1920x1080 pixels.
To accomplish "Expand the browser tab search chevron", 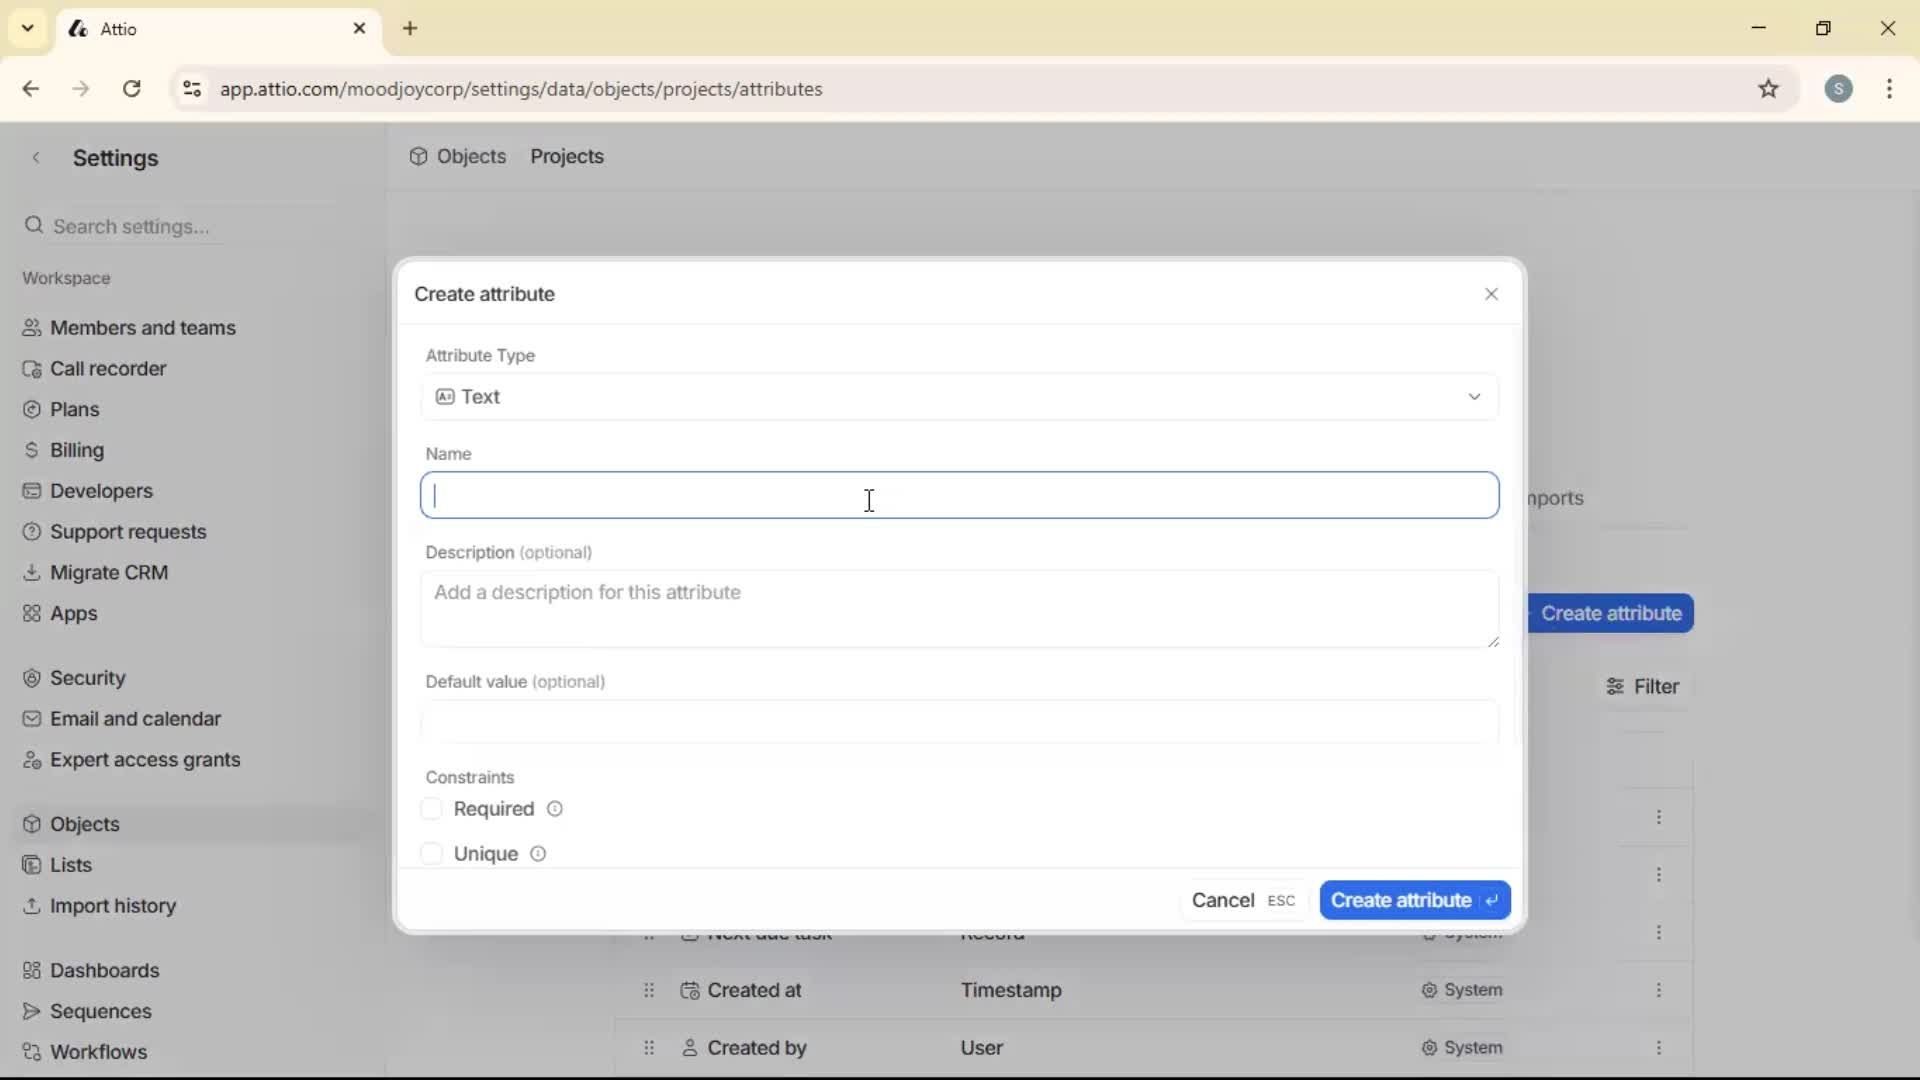I will click(x=27, y=28).
